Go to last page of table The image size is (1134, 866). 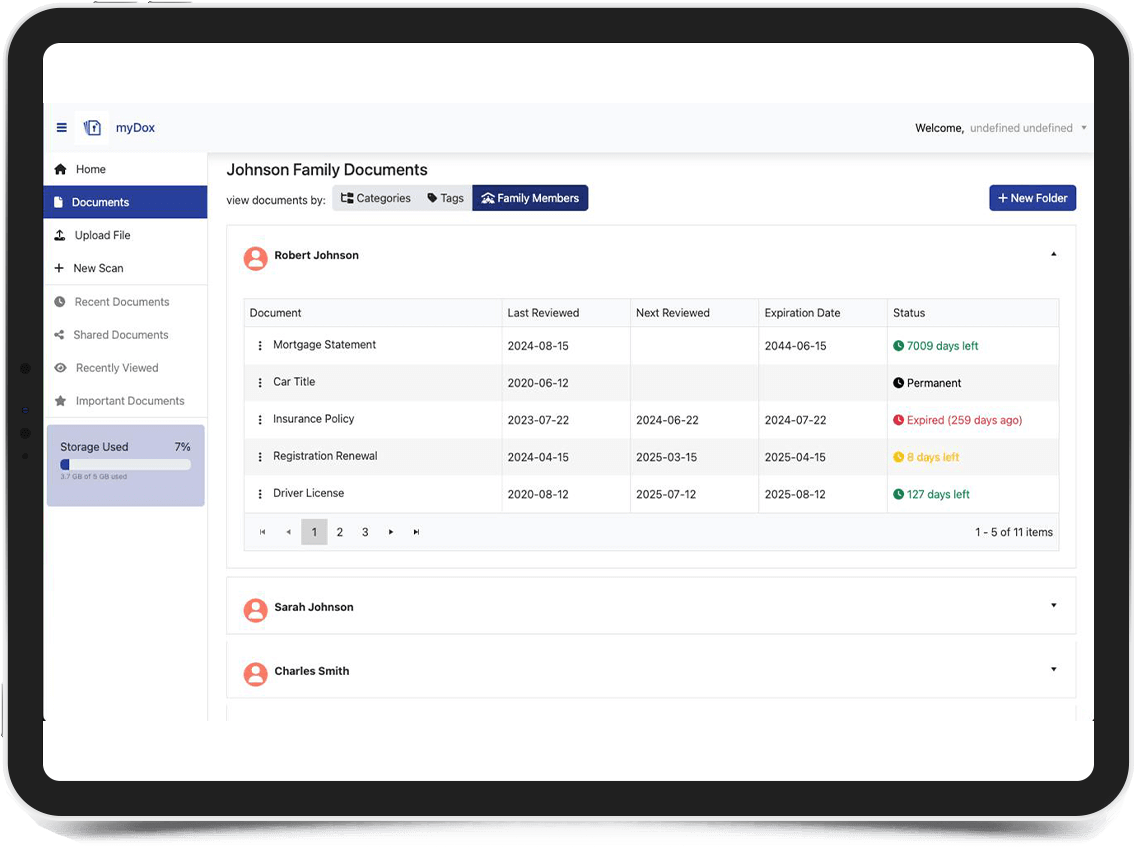click(417, 532)
